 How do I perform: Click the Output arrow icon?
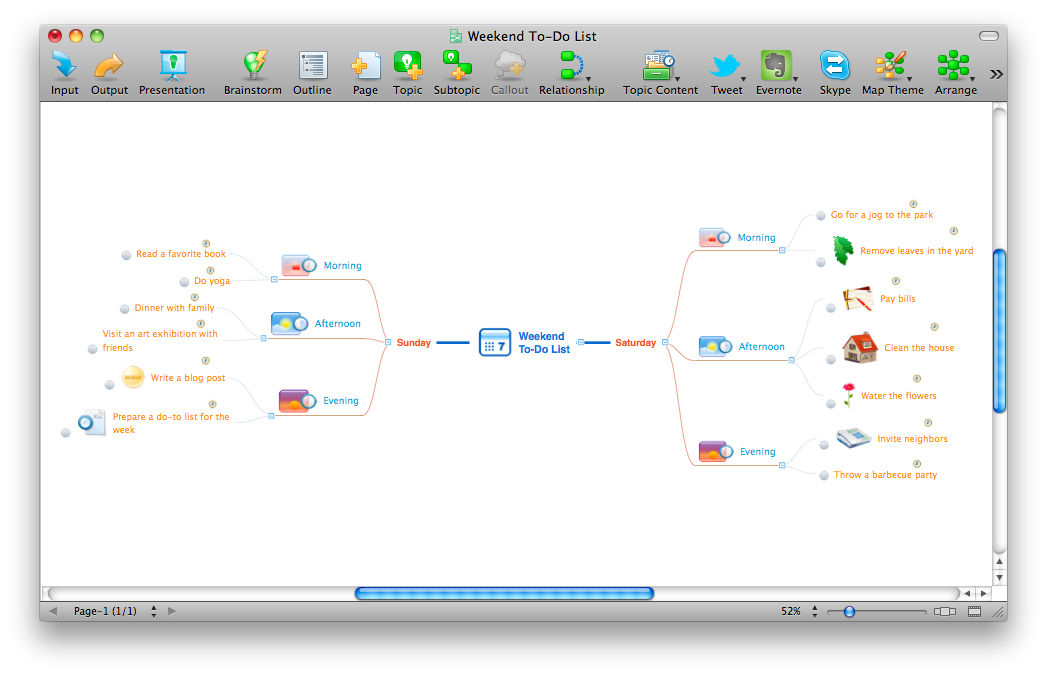pos(109,65)
